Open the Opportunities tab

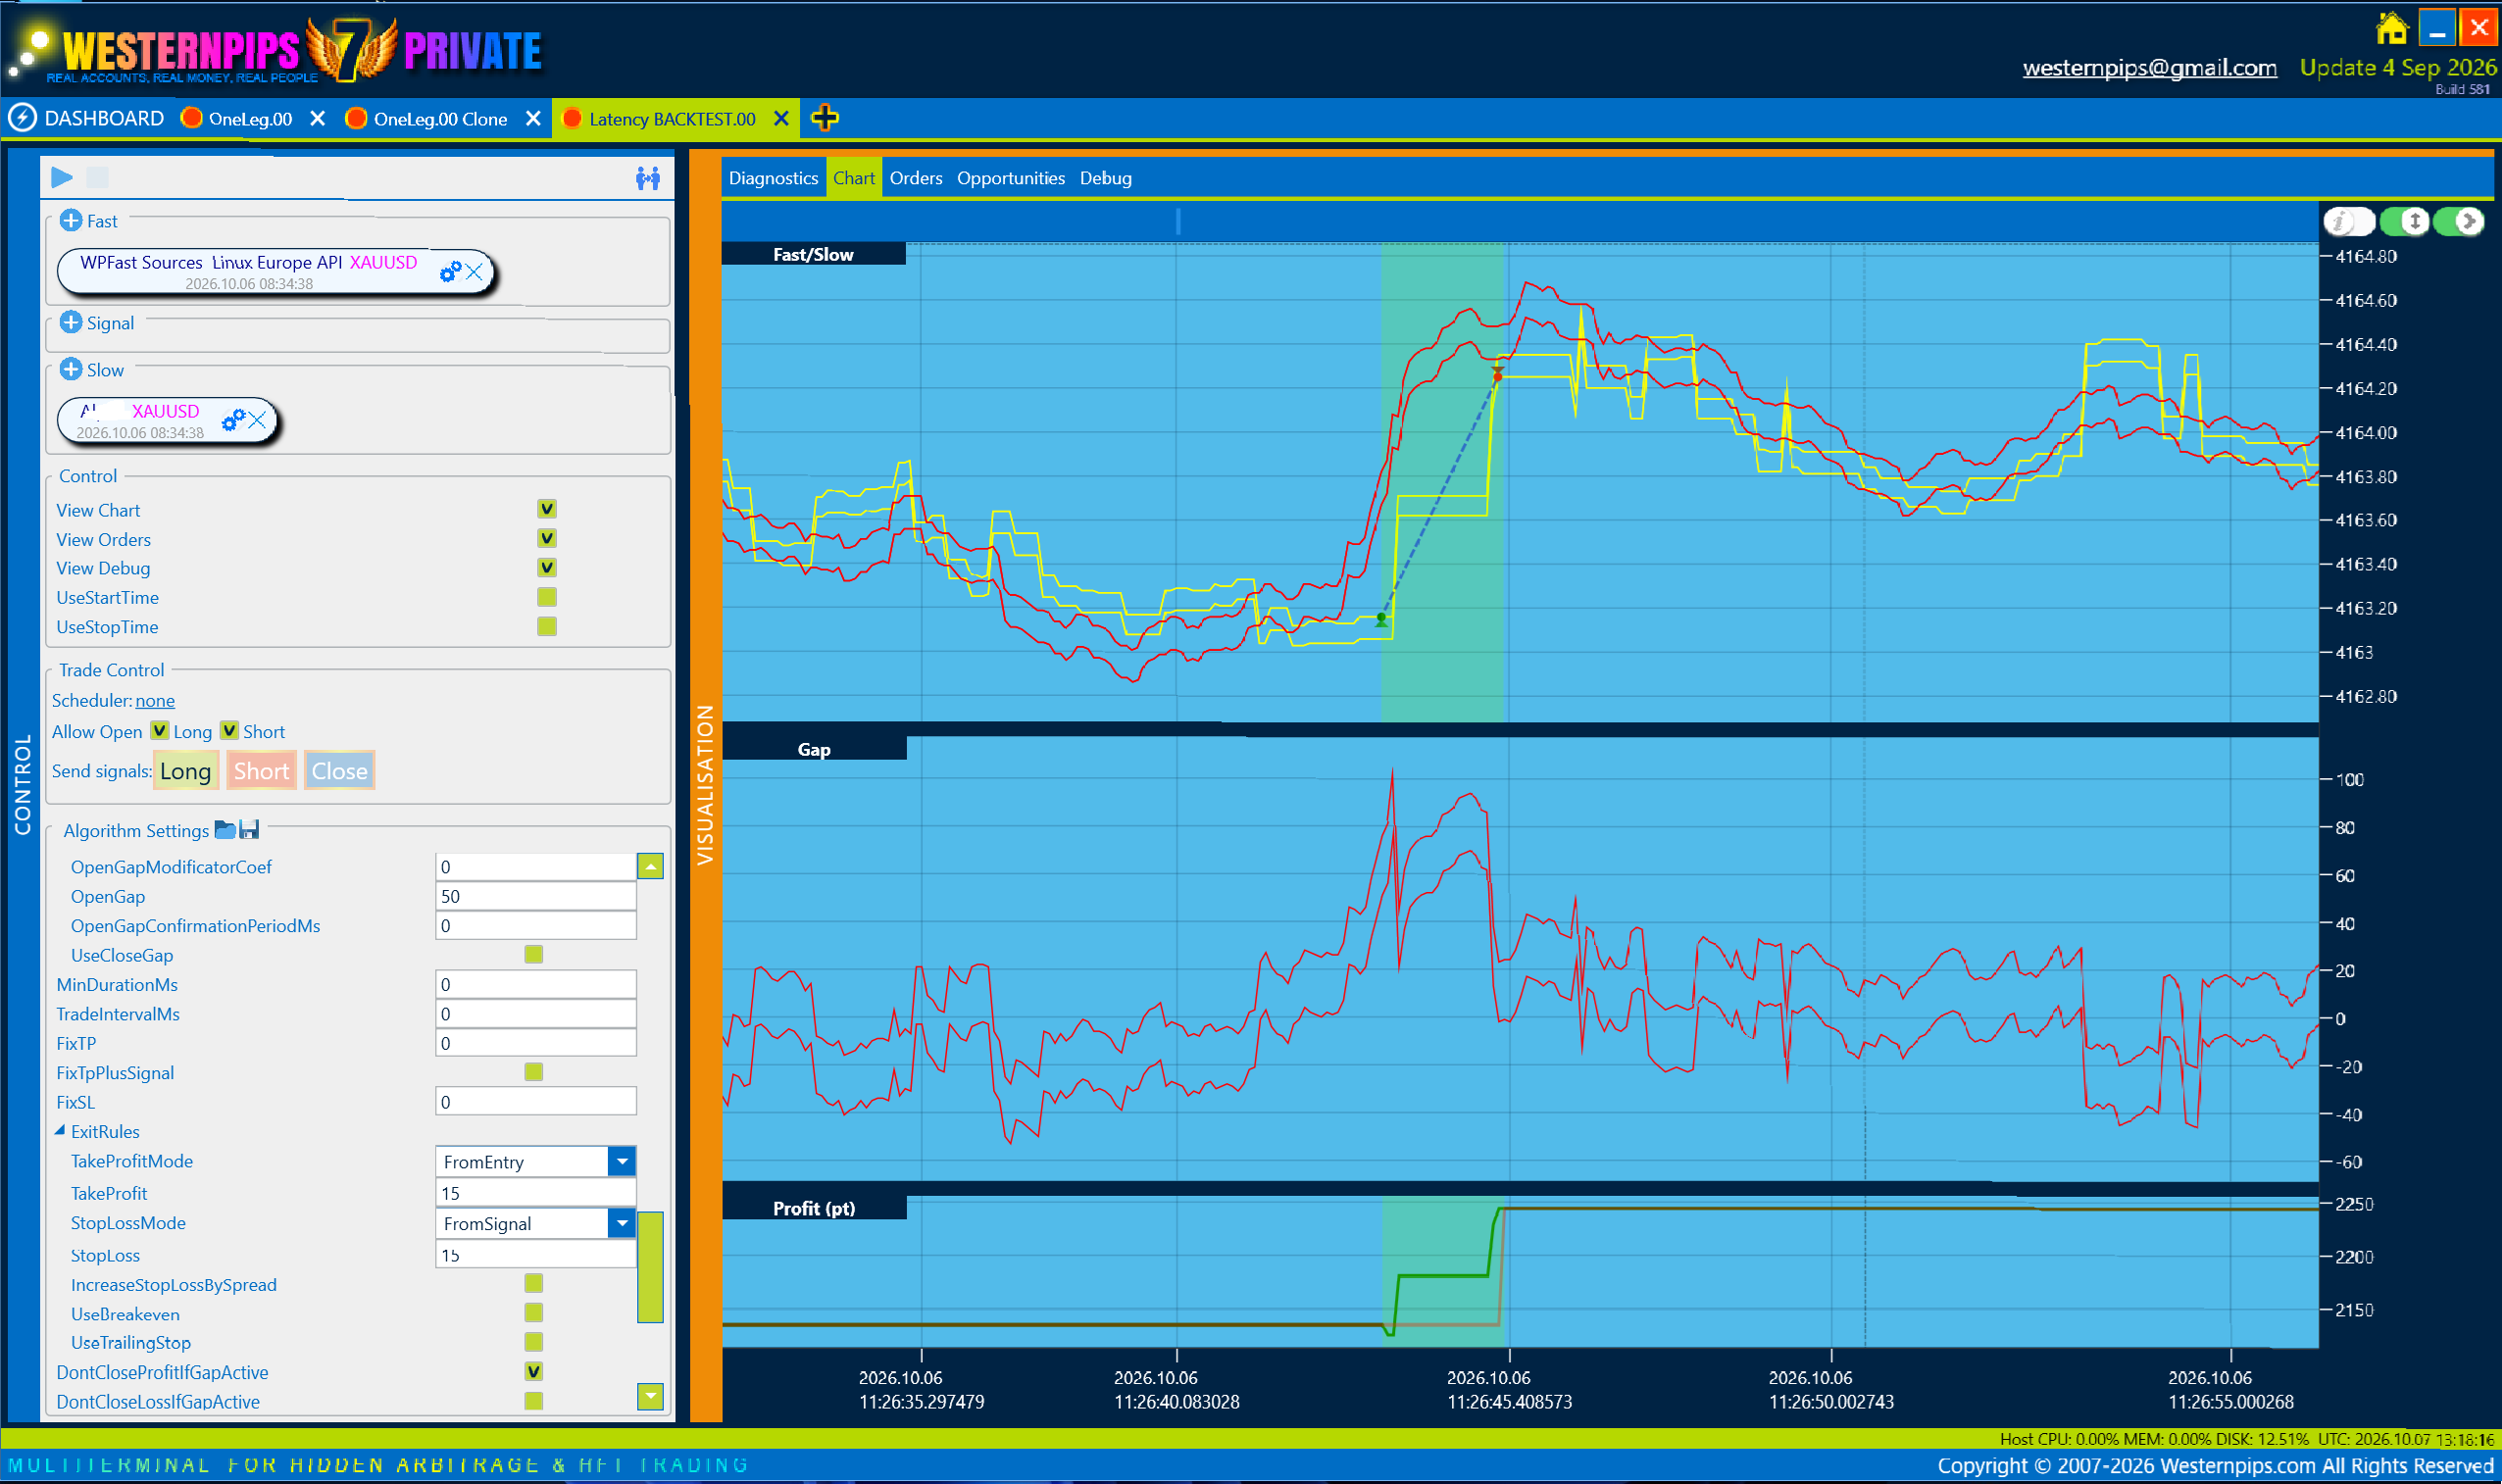click(x=1011, y=178)
